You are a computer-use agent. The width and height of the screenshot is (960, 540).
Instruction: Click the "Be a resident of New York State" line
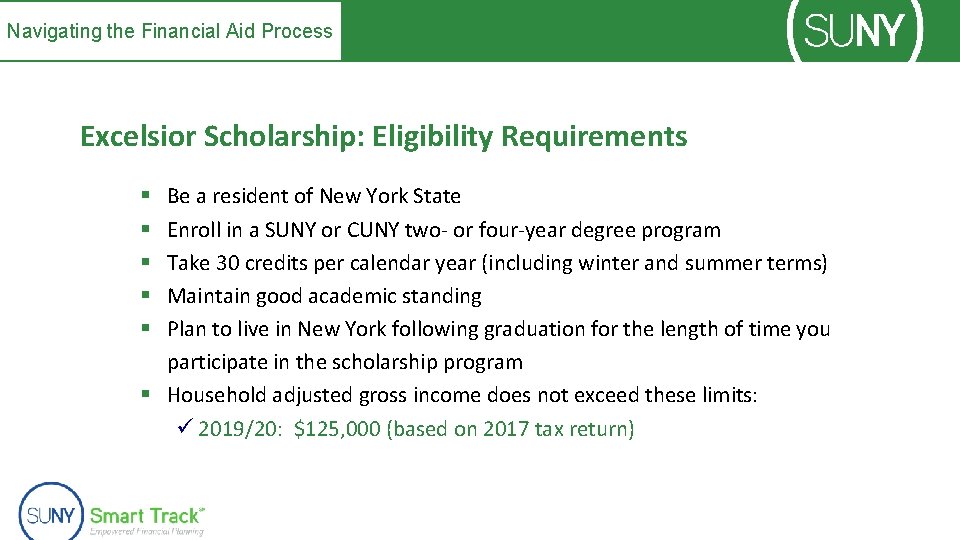click(314, 196)
